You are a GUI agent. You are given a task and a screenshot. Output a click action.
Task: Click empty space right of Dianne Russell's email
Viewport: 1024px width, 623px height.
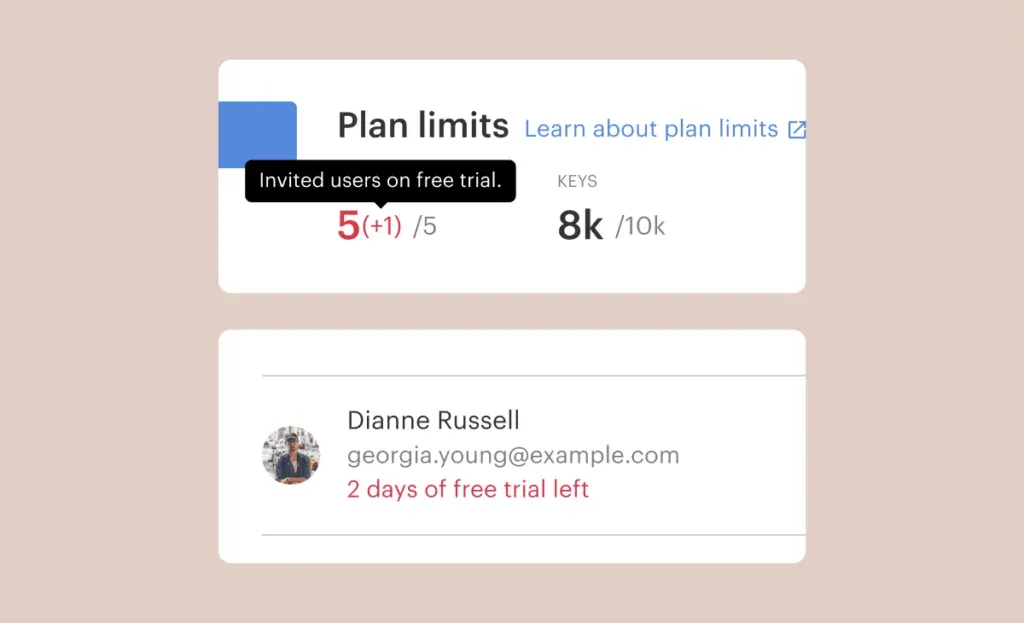click(x=740, y=456)
